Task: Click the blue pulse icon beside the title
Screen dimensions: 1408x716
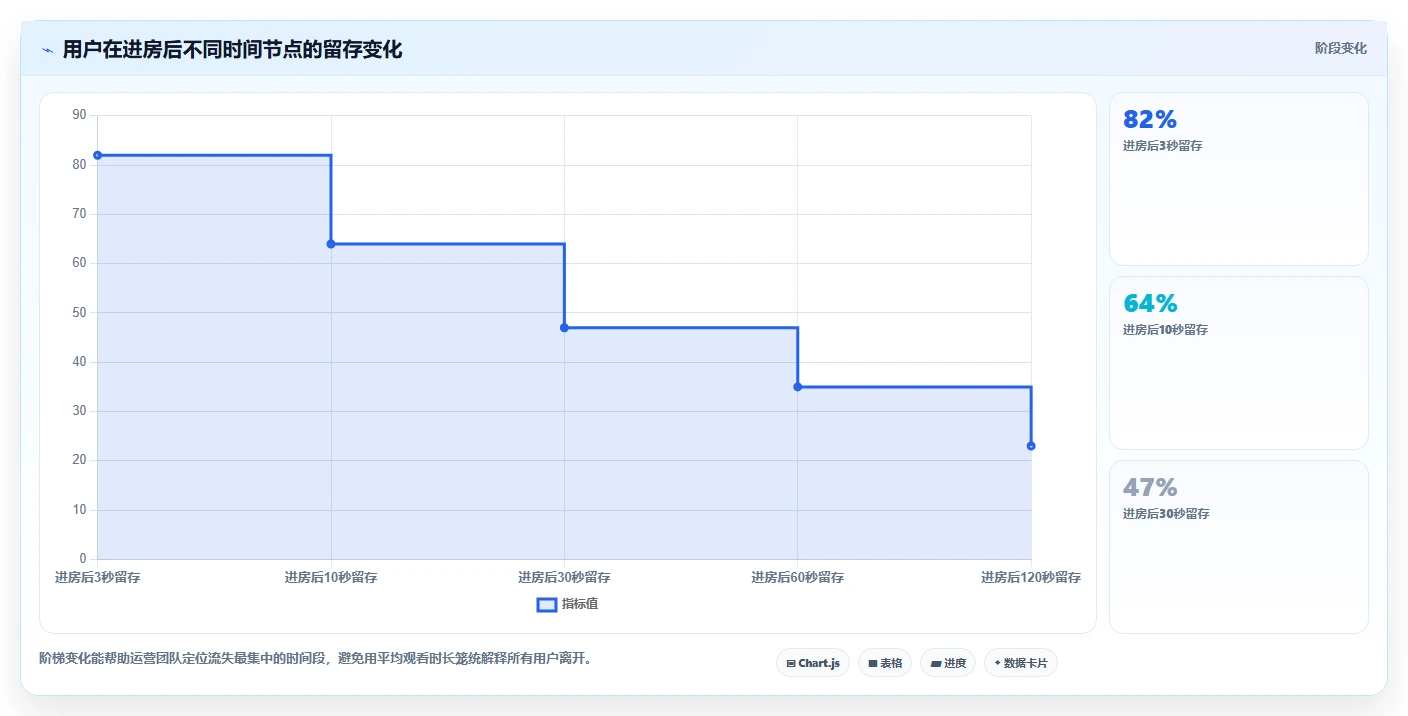Action: point(47,50)
